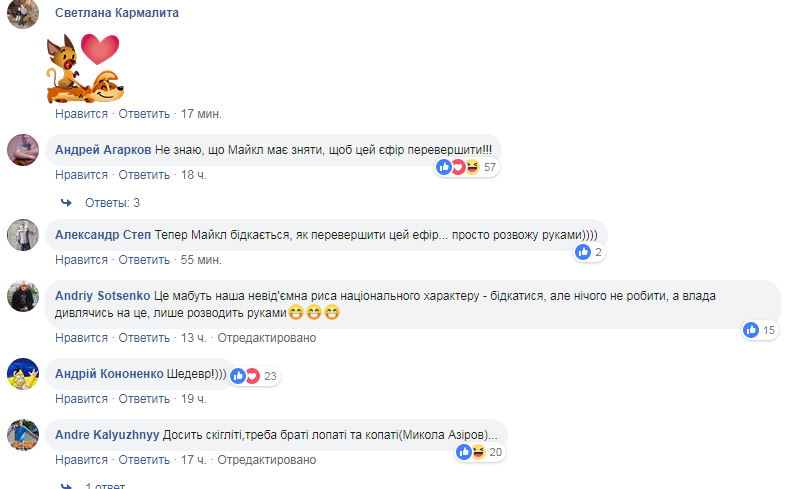The width and height of the screenshot is (804, 489).
Task: Like Светлана Кармалита's sticker comment
Action: coord(81,114)
